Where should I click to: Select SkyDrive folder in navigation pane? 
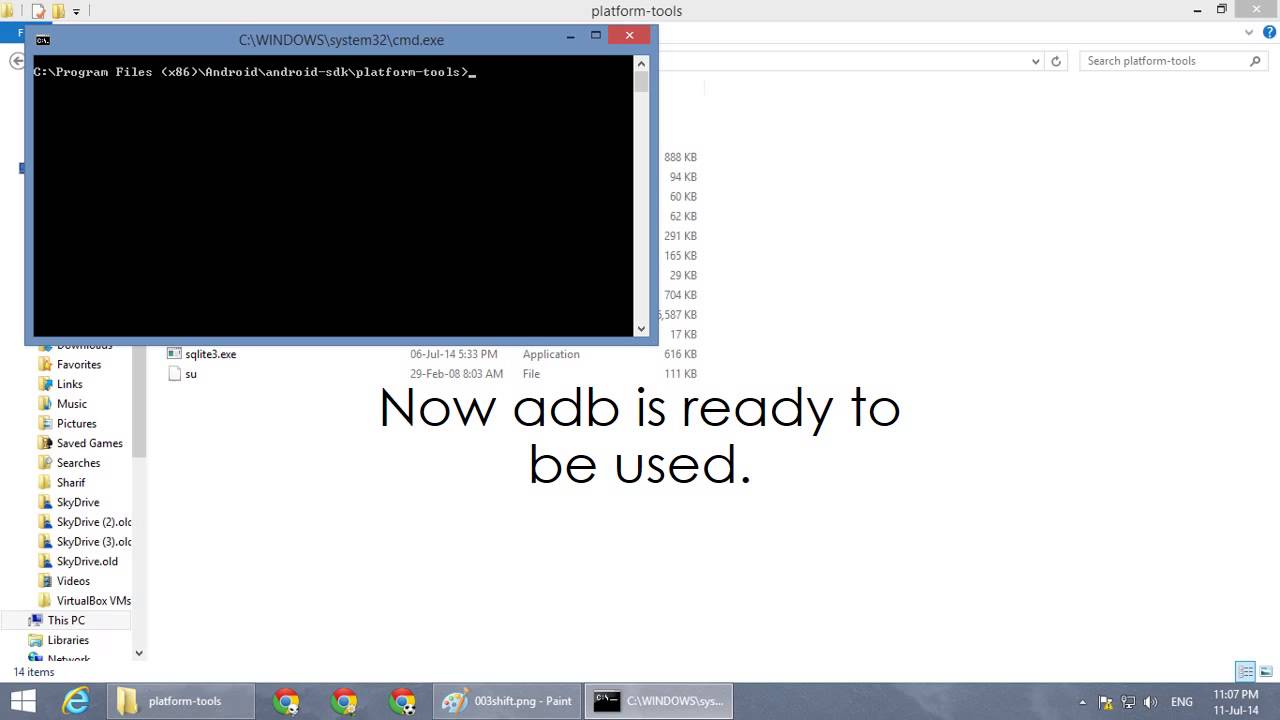[78, 502]
